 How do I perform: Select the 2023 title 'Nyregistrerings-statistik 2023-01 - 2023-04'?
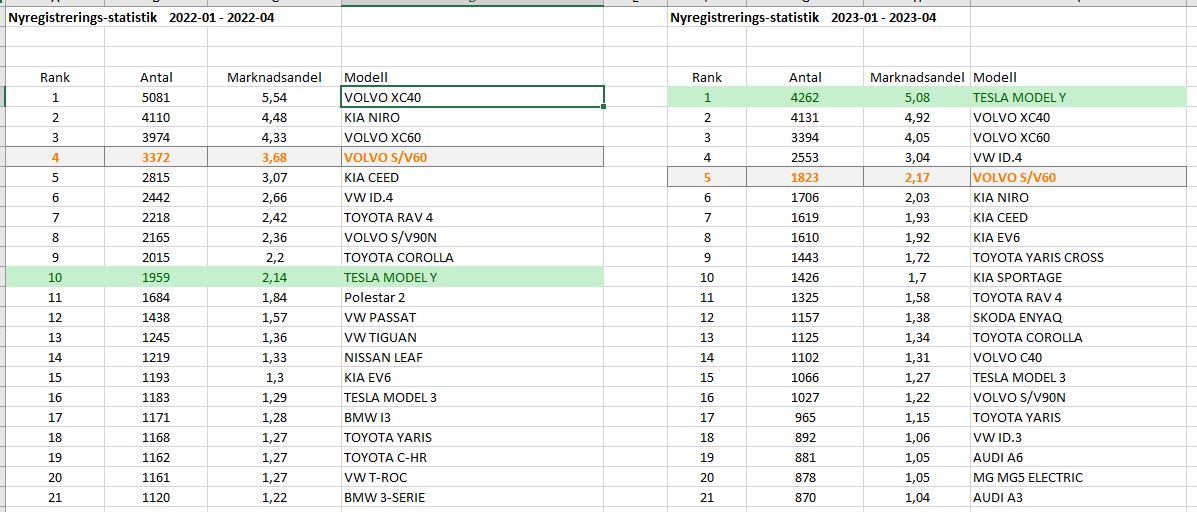[x=803, y=18]
